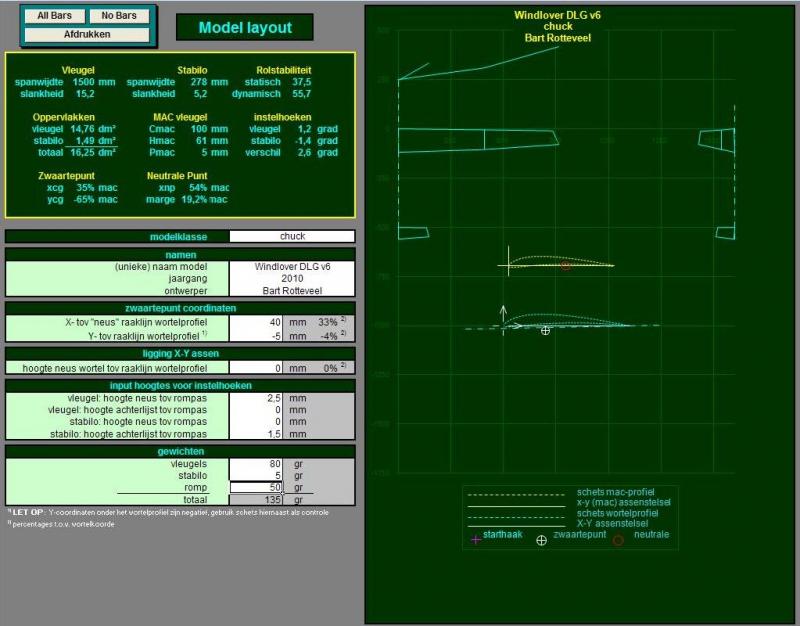
Task: Click the starthaak legend cross icon
Action: (476, 539)
